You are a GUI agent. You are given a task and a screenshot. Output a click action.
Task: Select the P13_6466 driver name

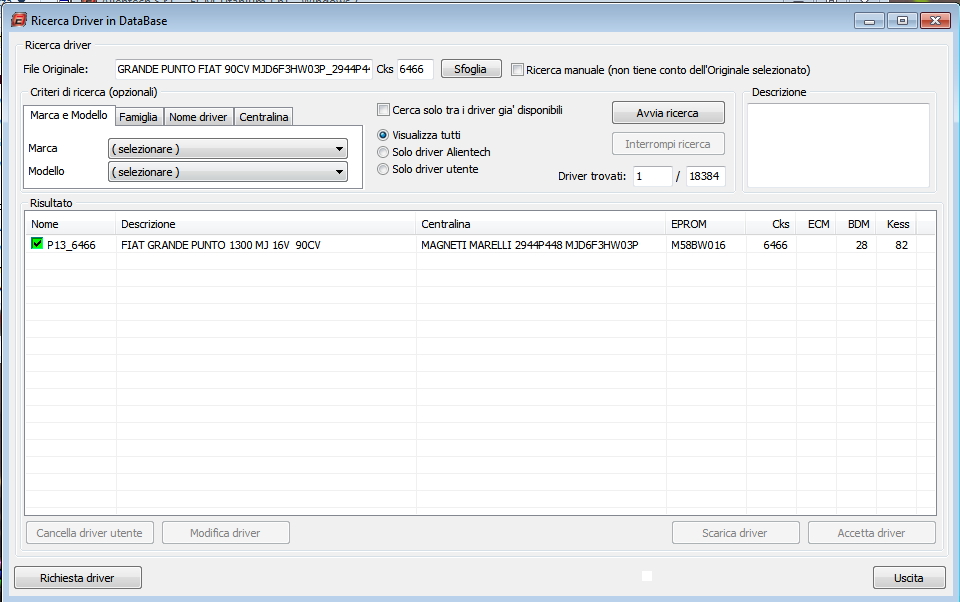(x=71, y=245)
